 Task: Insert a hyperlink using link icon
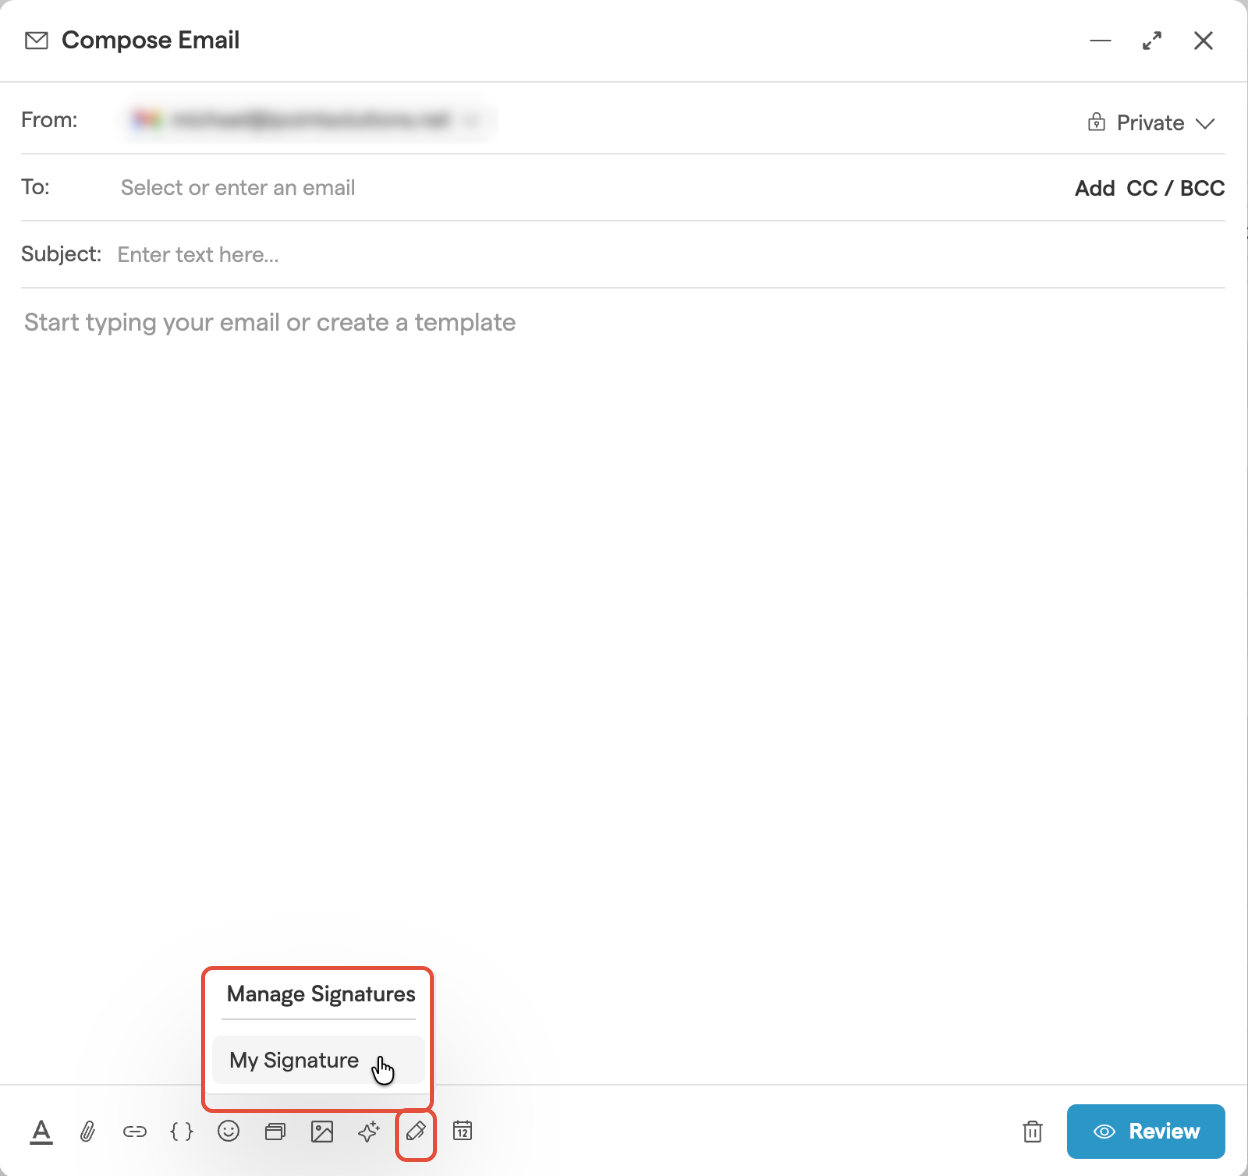135,1131
